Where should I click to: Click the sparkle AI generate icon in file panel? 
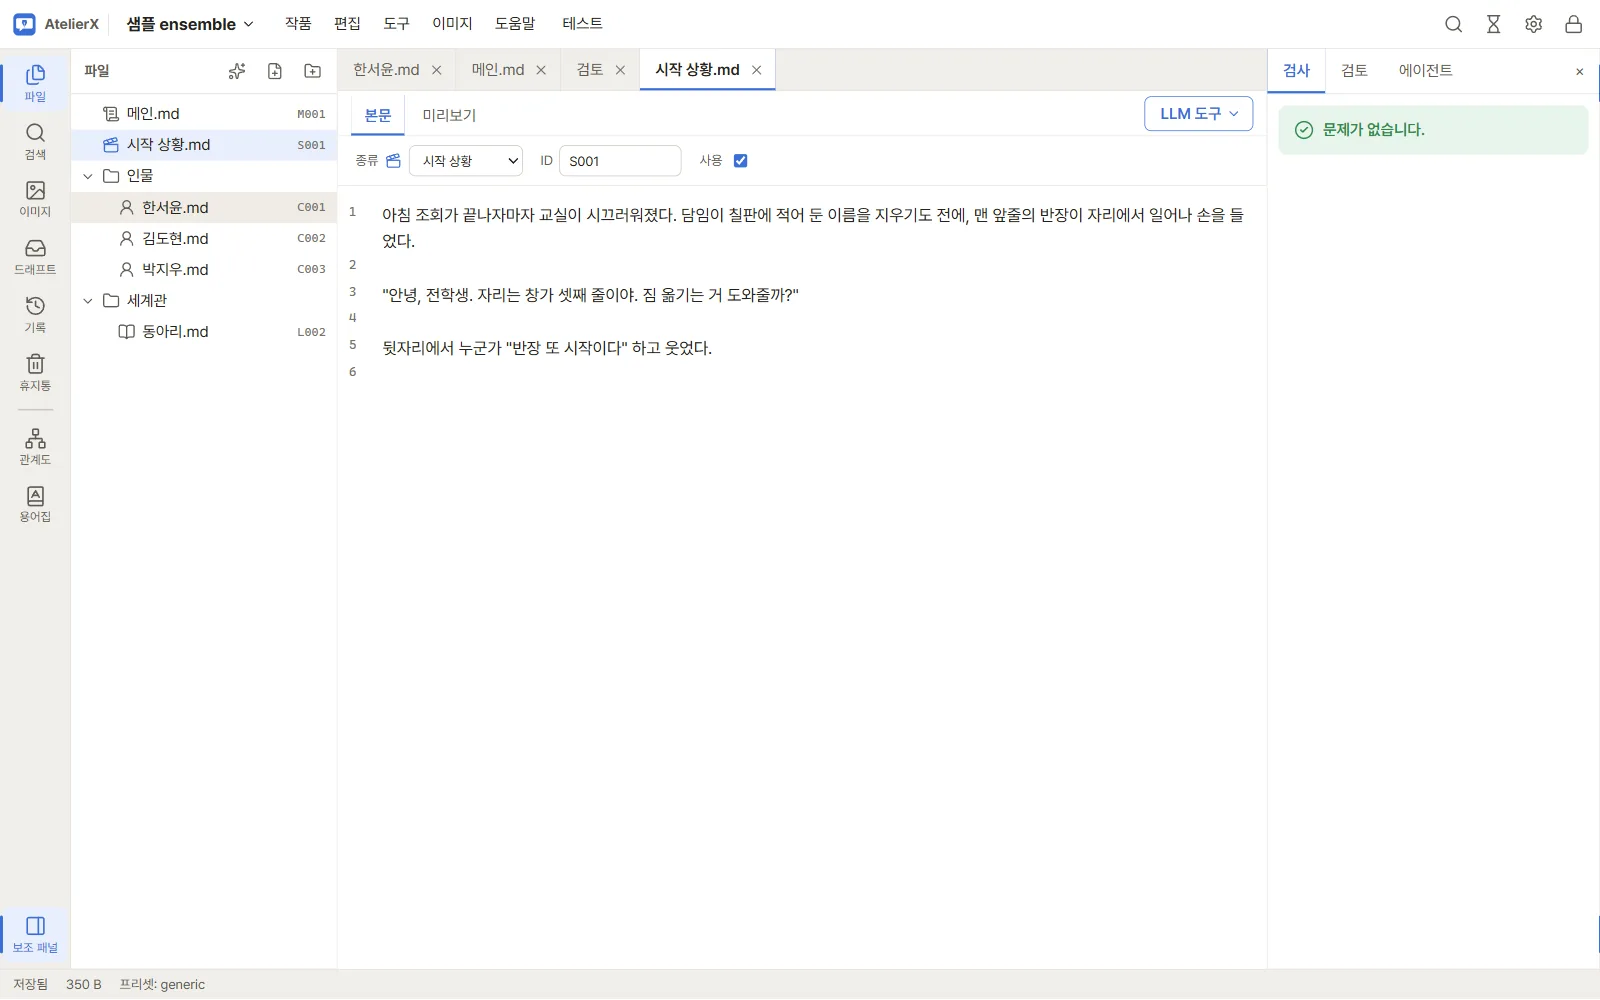237,71
